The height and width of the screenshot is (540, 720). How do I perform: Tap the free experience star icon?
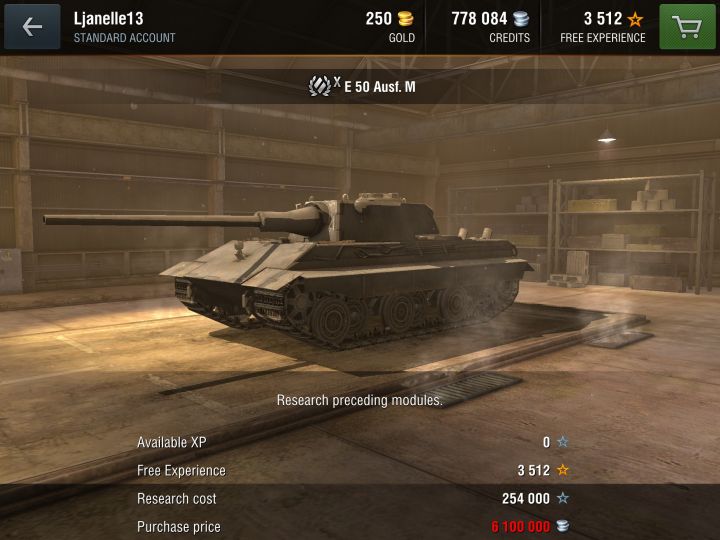[x=636, y=19]
